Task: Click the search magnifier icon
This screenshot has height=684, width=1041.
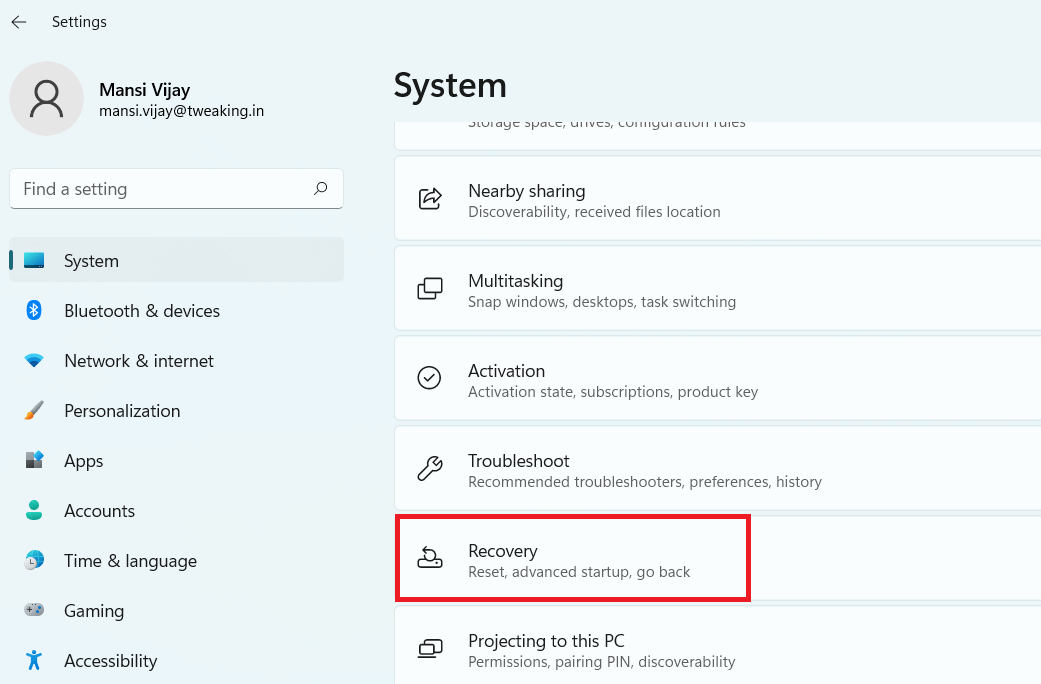Action: click(320, 188)
